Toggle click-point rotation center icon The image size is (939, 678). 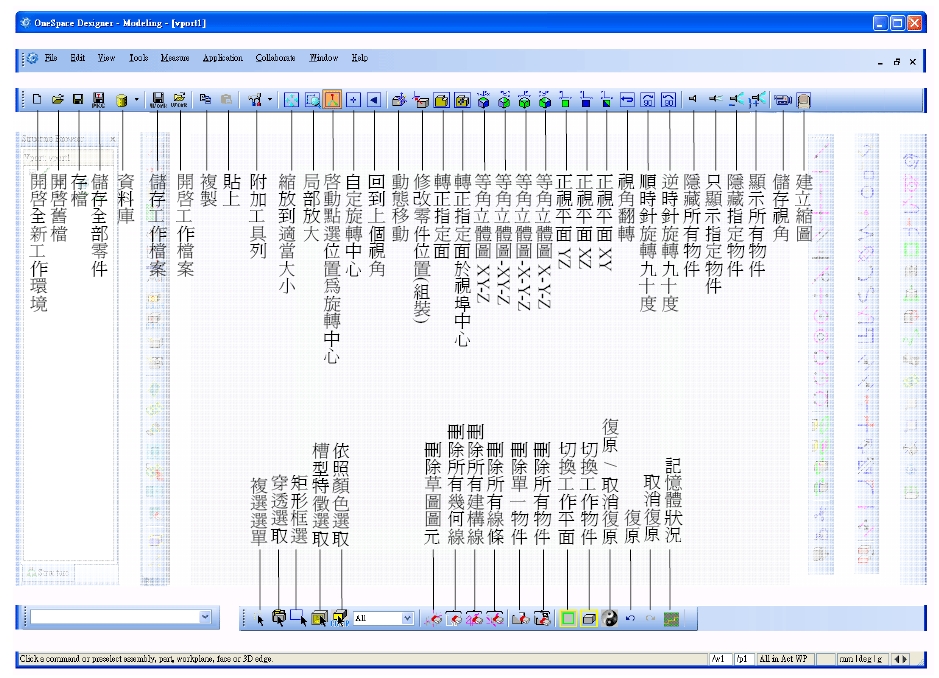332,99
